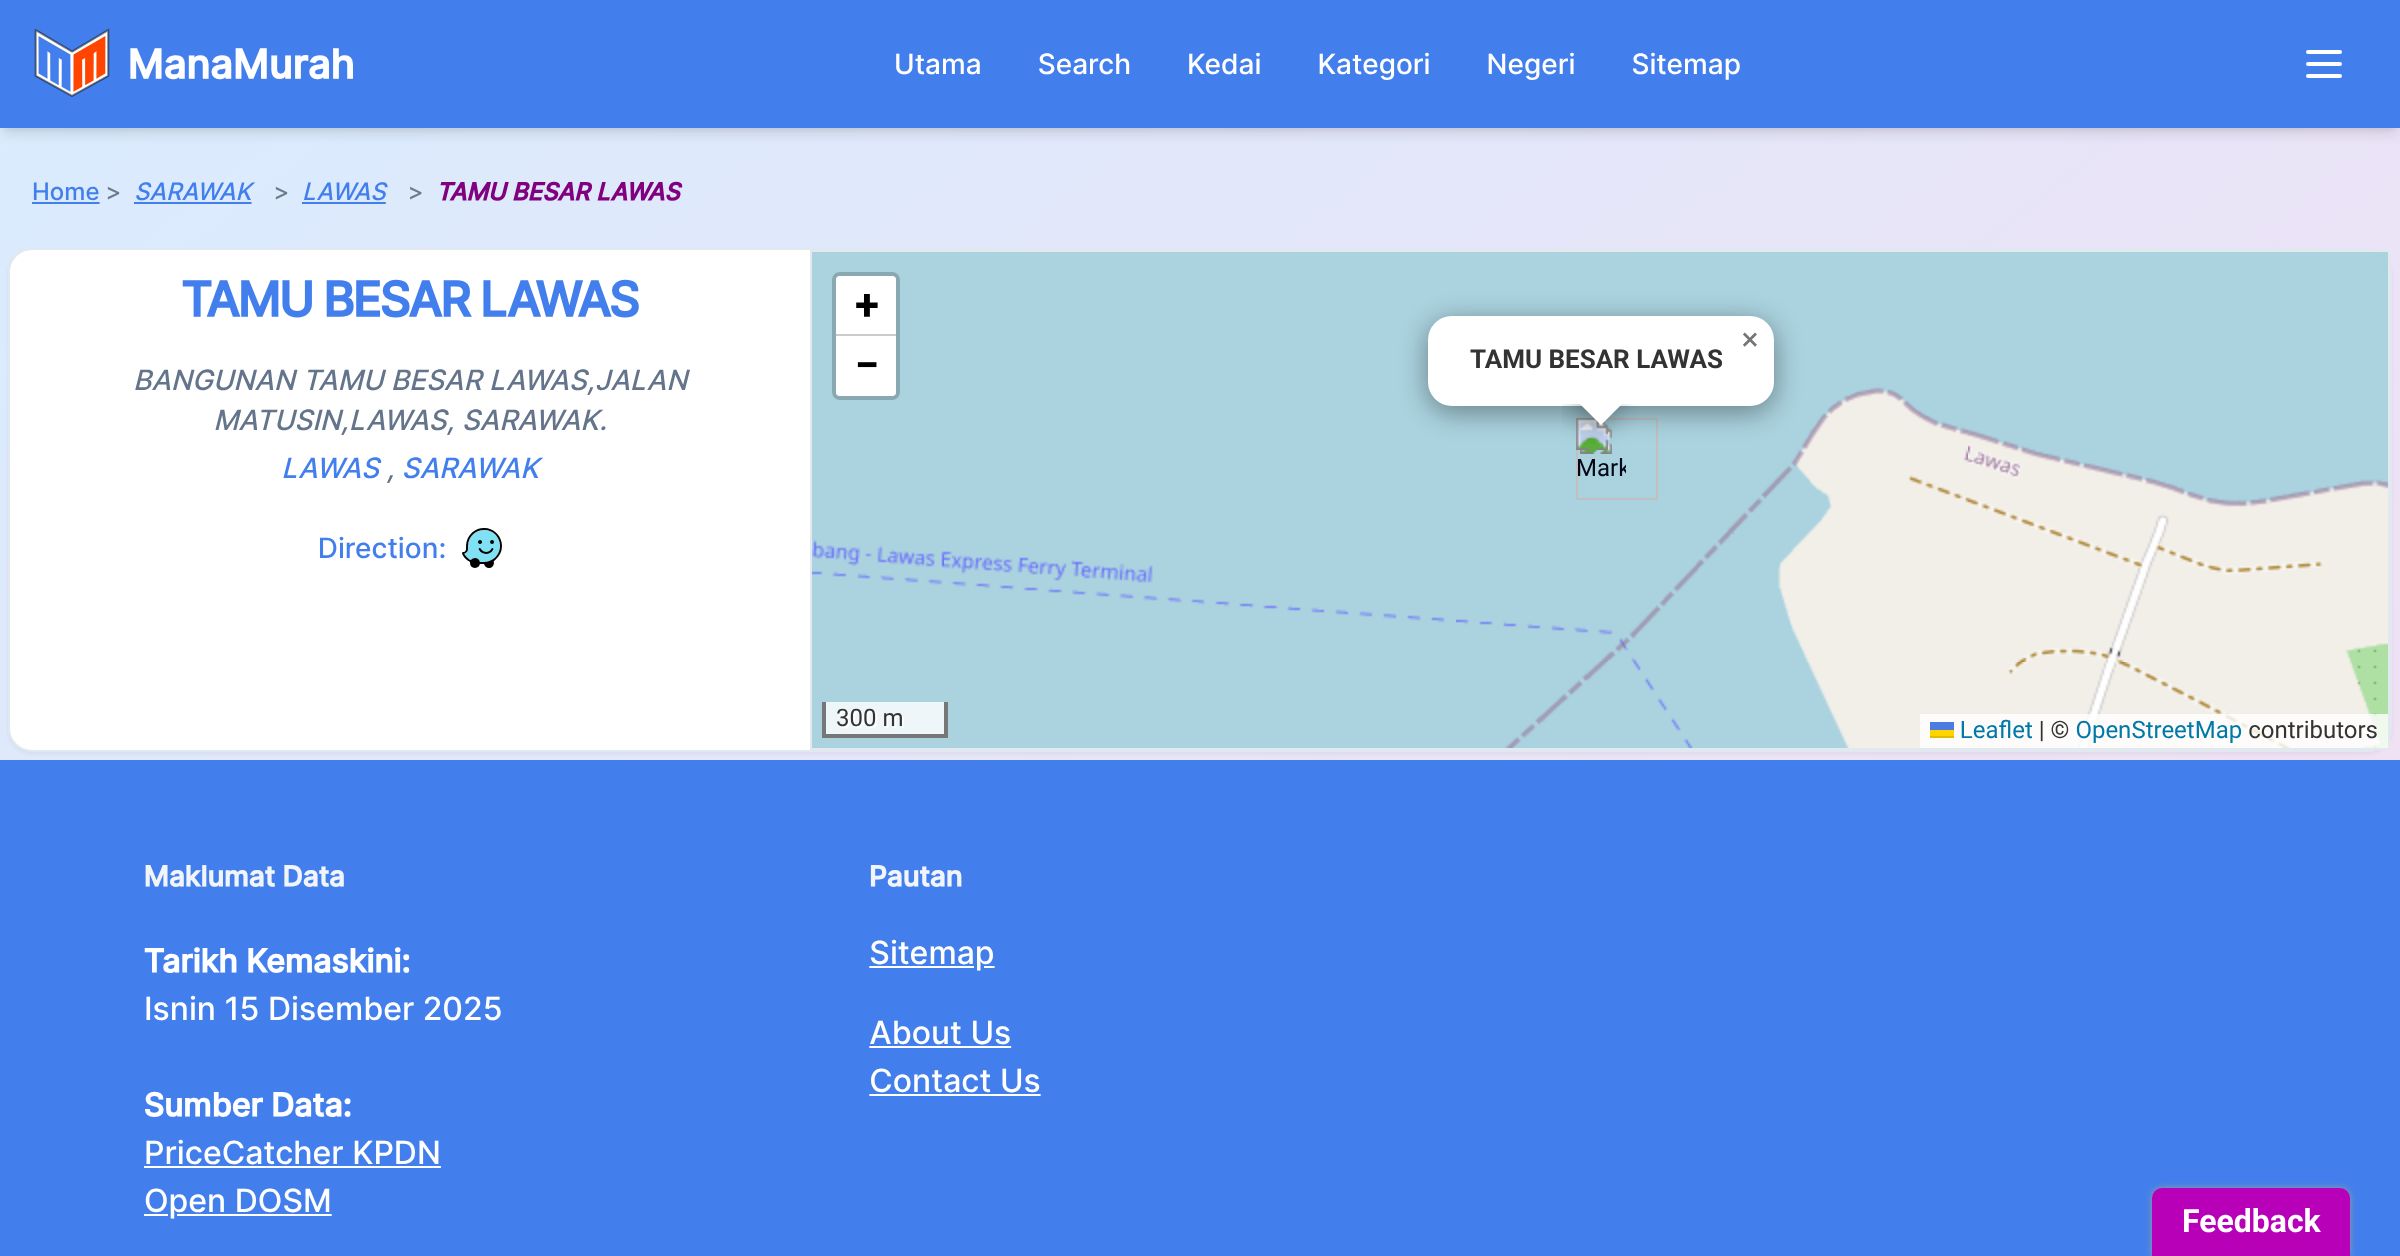2400x1256 pixels.
Task: Select Kategori in top navigation
Action: coord(1373,64)
